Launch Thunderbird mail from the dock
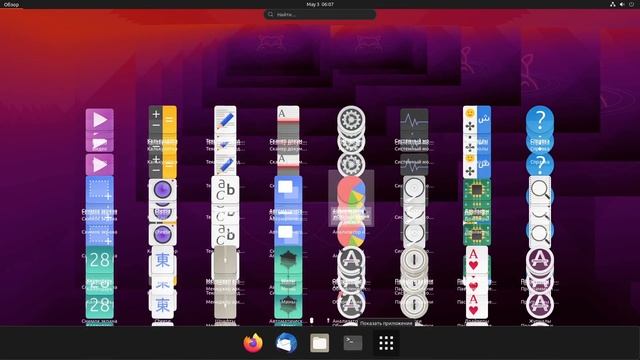This screenshot has height=360, width=640. 286,343
